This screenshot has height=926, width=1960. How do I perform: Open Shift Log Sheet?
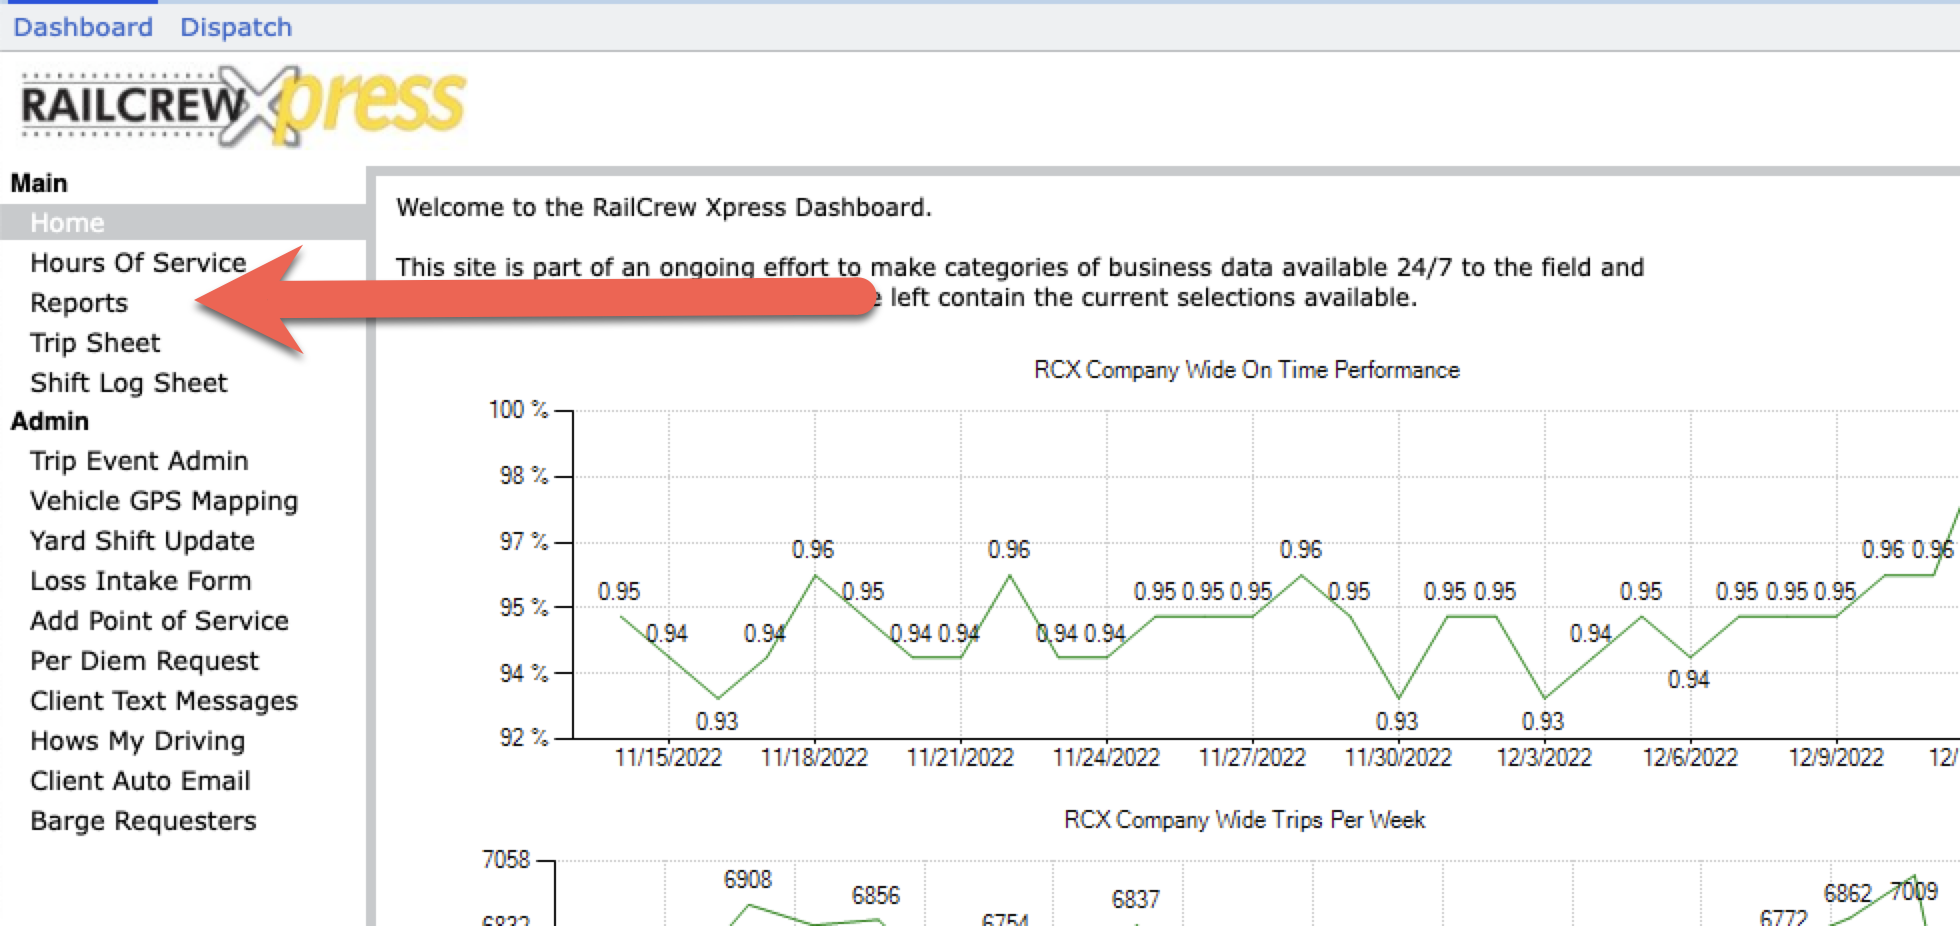click(x=129, y=383)
